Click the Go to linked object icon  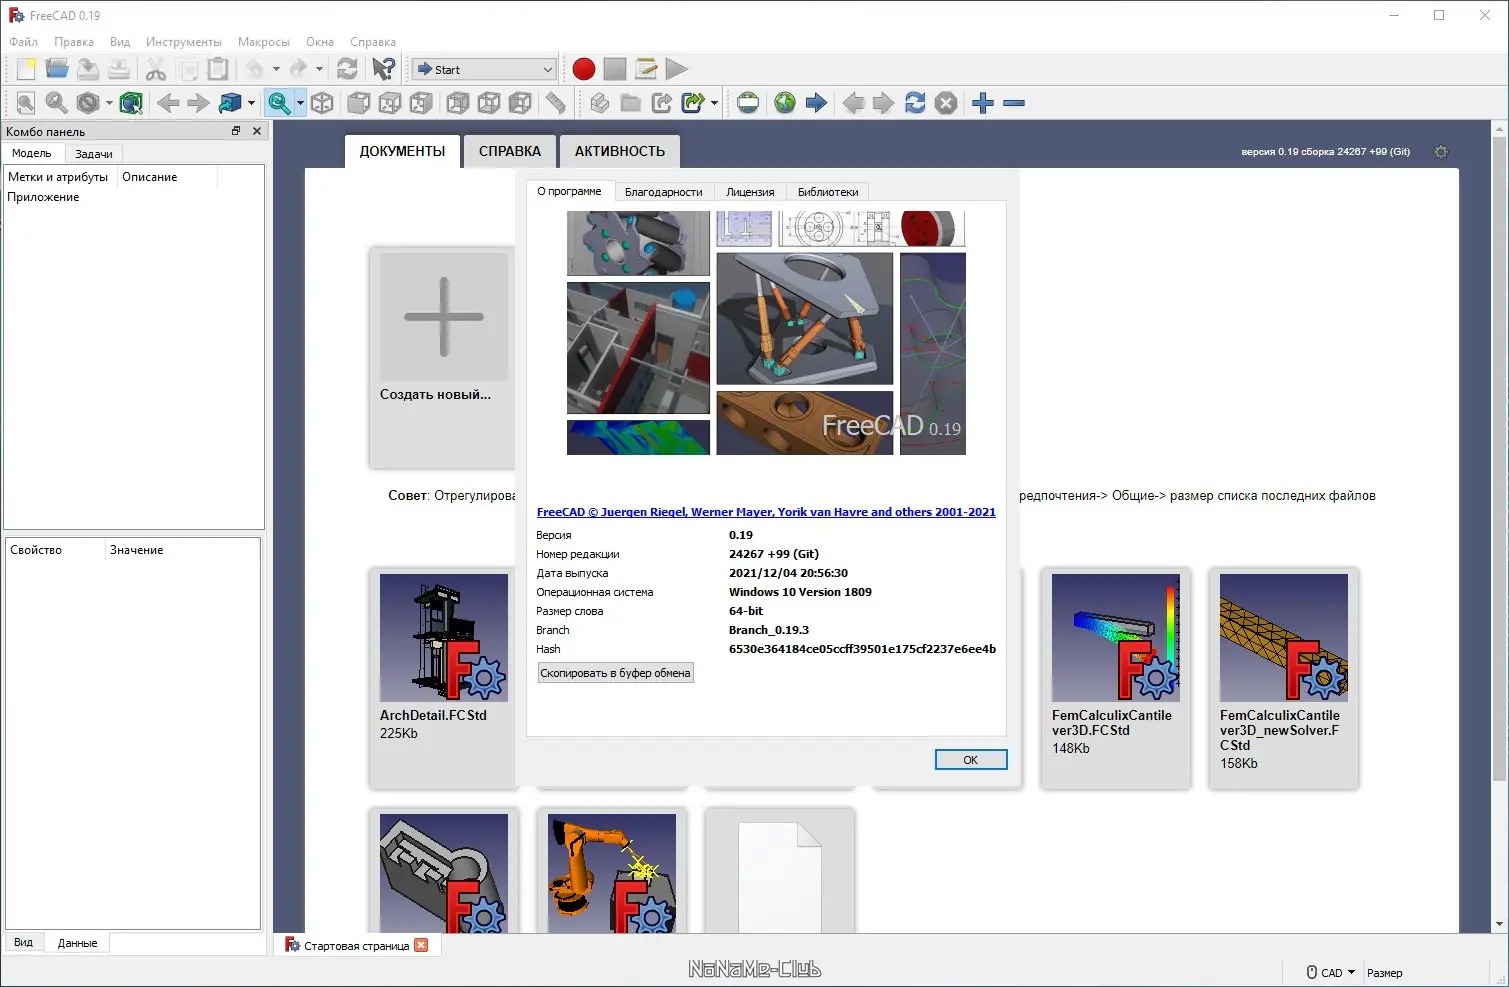(230, 103)
